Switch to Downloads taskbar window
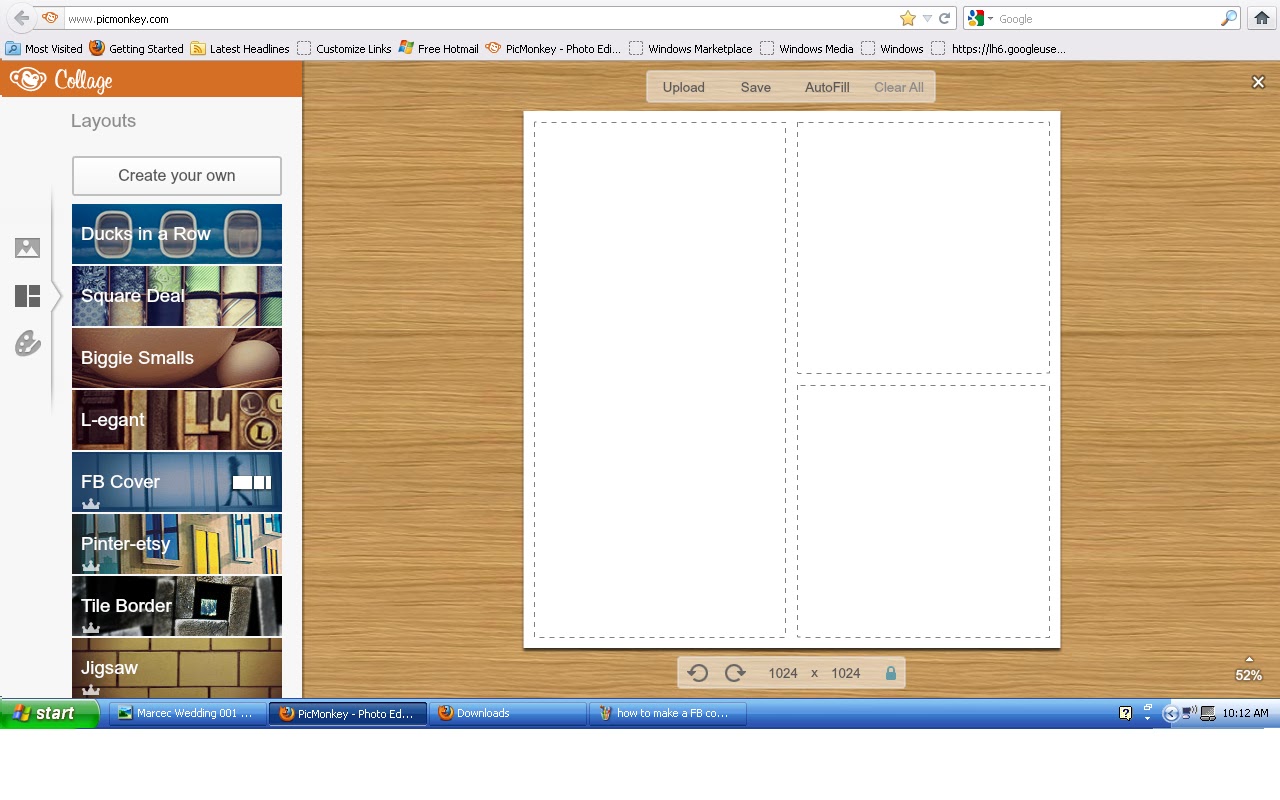 [508, 713]
